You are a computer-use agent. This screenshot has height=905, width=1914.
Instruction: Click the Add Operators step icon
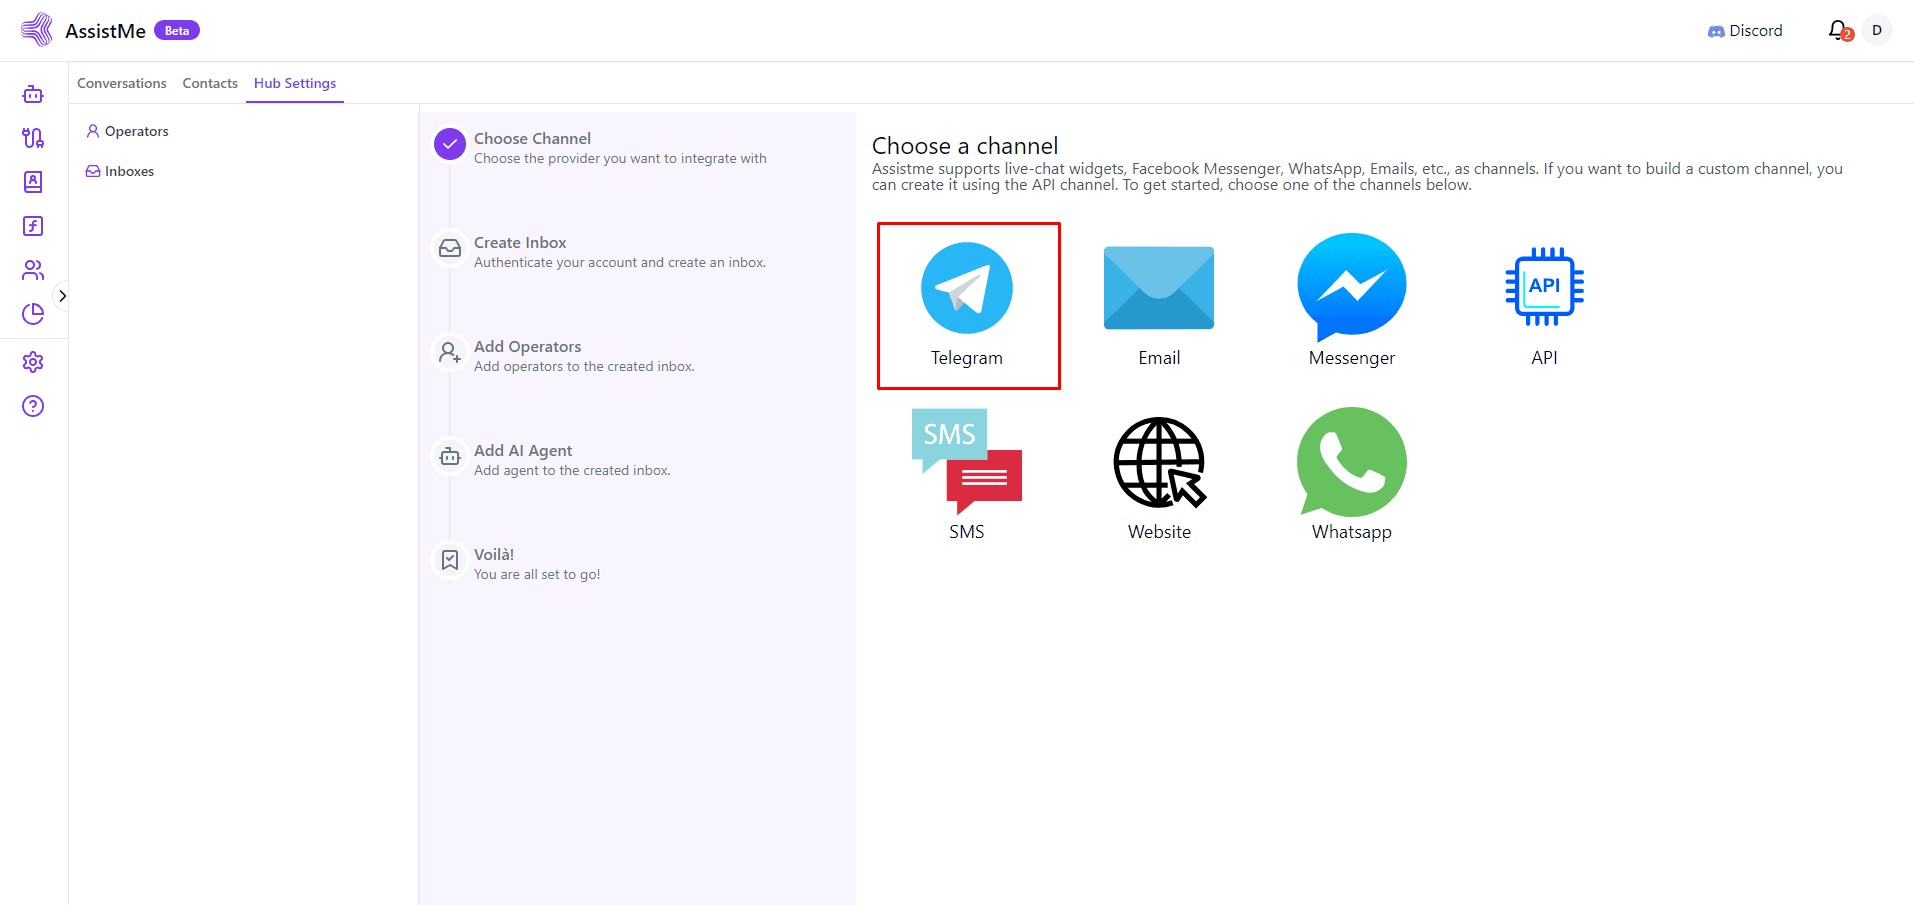pyautogui.click(x=450, y=352)
